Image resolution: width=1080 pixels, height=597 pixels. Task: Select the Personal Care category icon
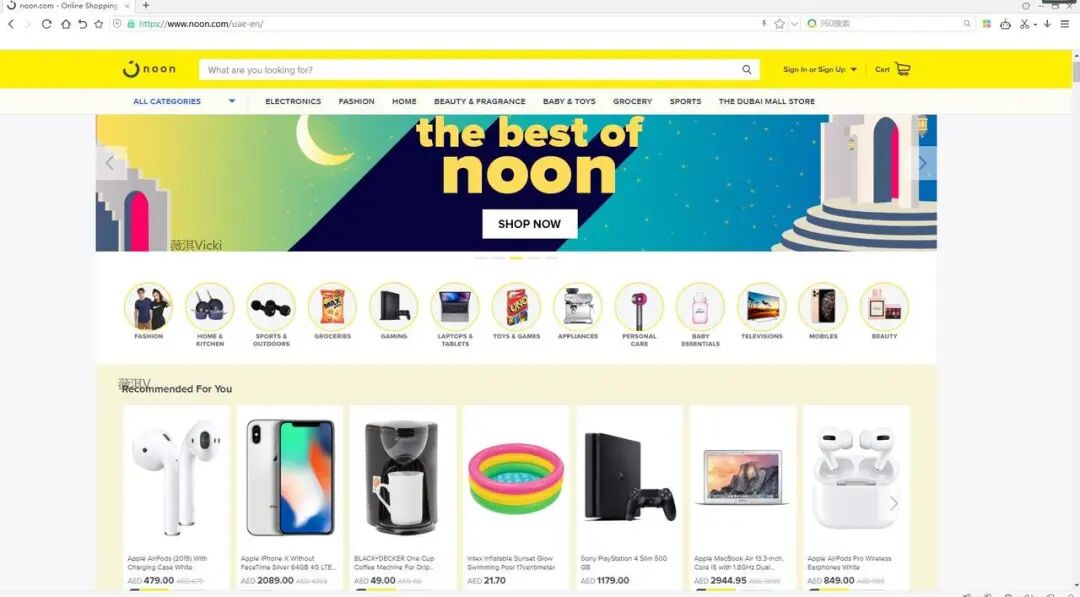pos(638,306)
